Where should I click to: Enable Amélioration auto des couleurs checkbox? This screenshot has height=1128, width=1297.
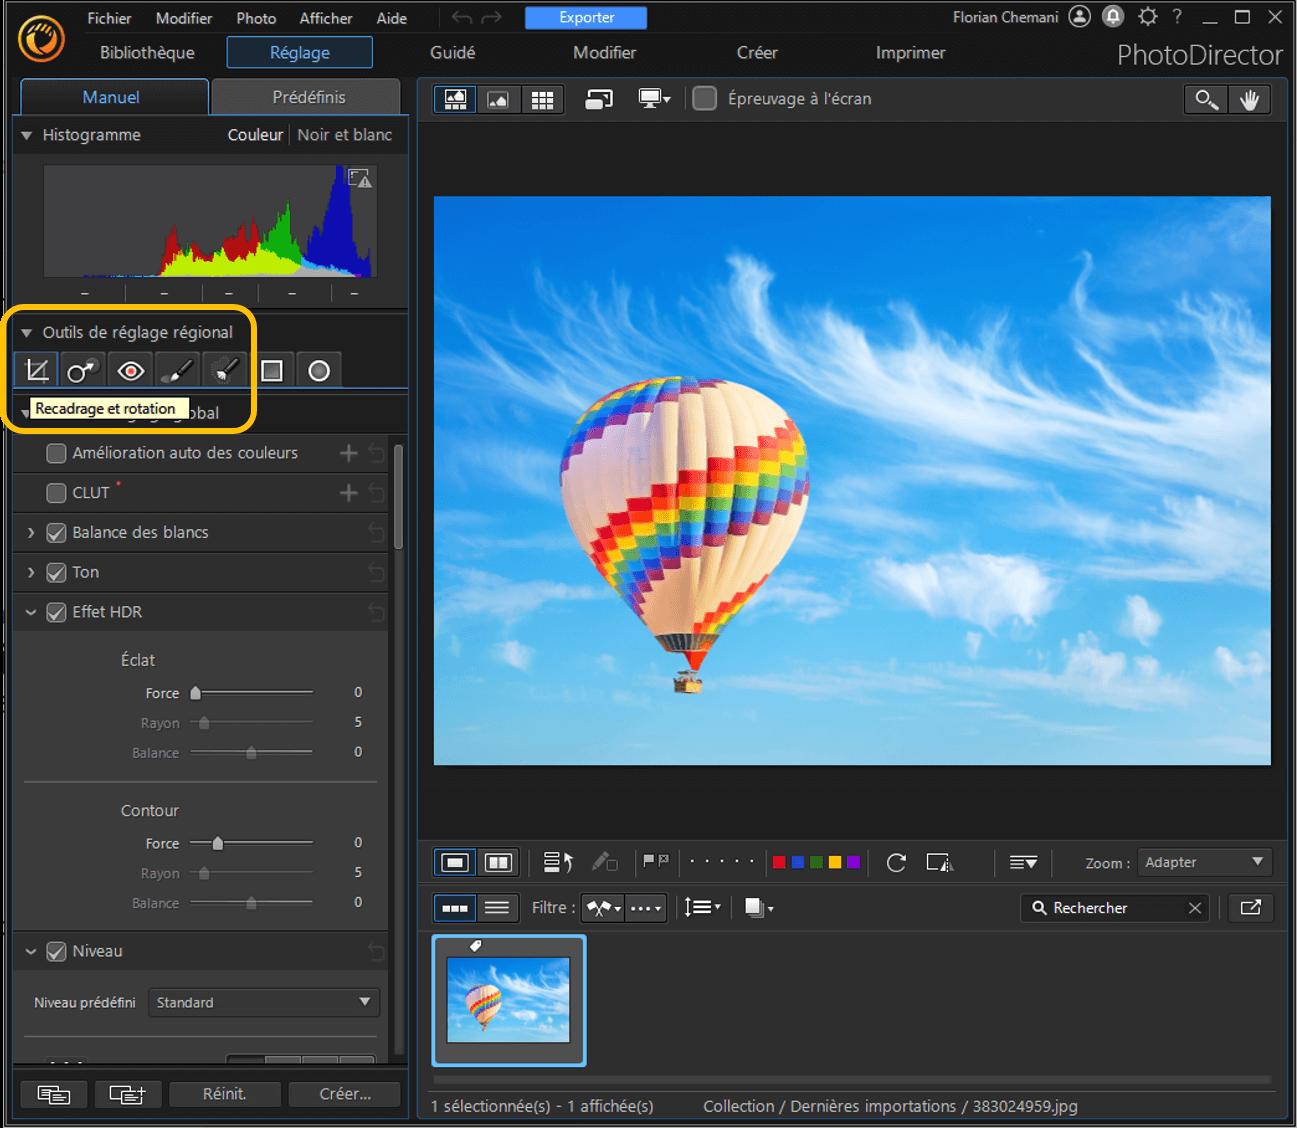pos(57,453)
